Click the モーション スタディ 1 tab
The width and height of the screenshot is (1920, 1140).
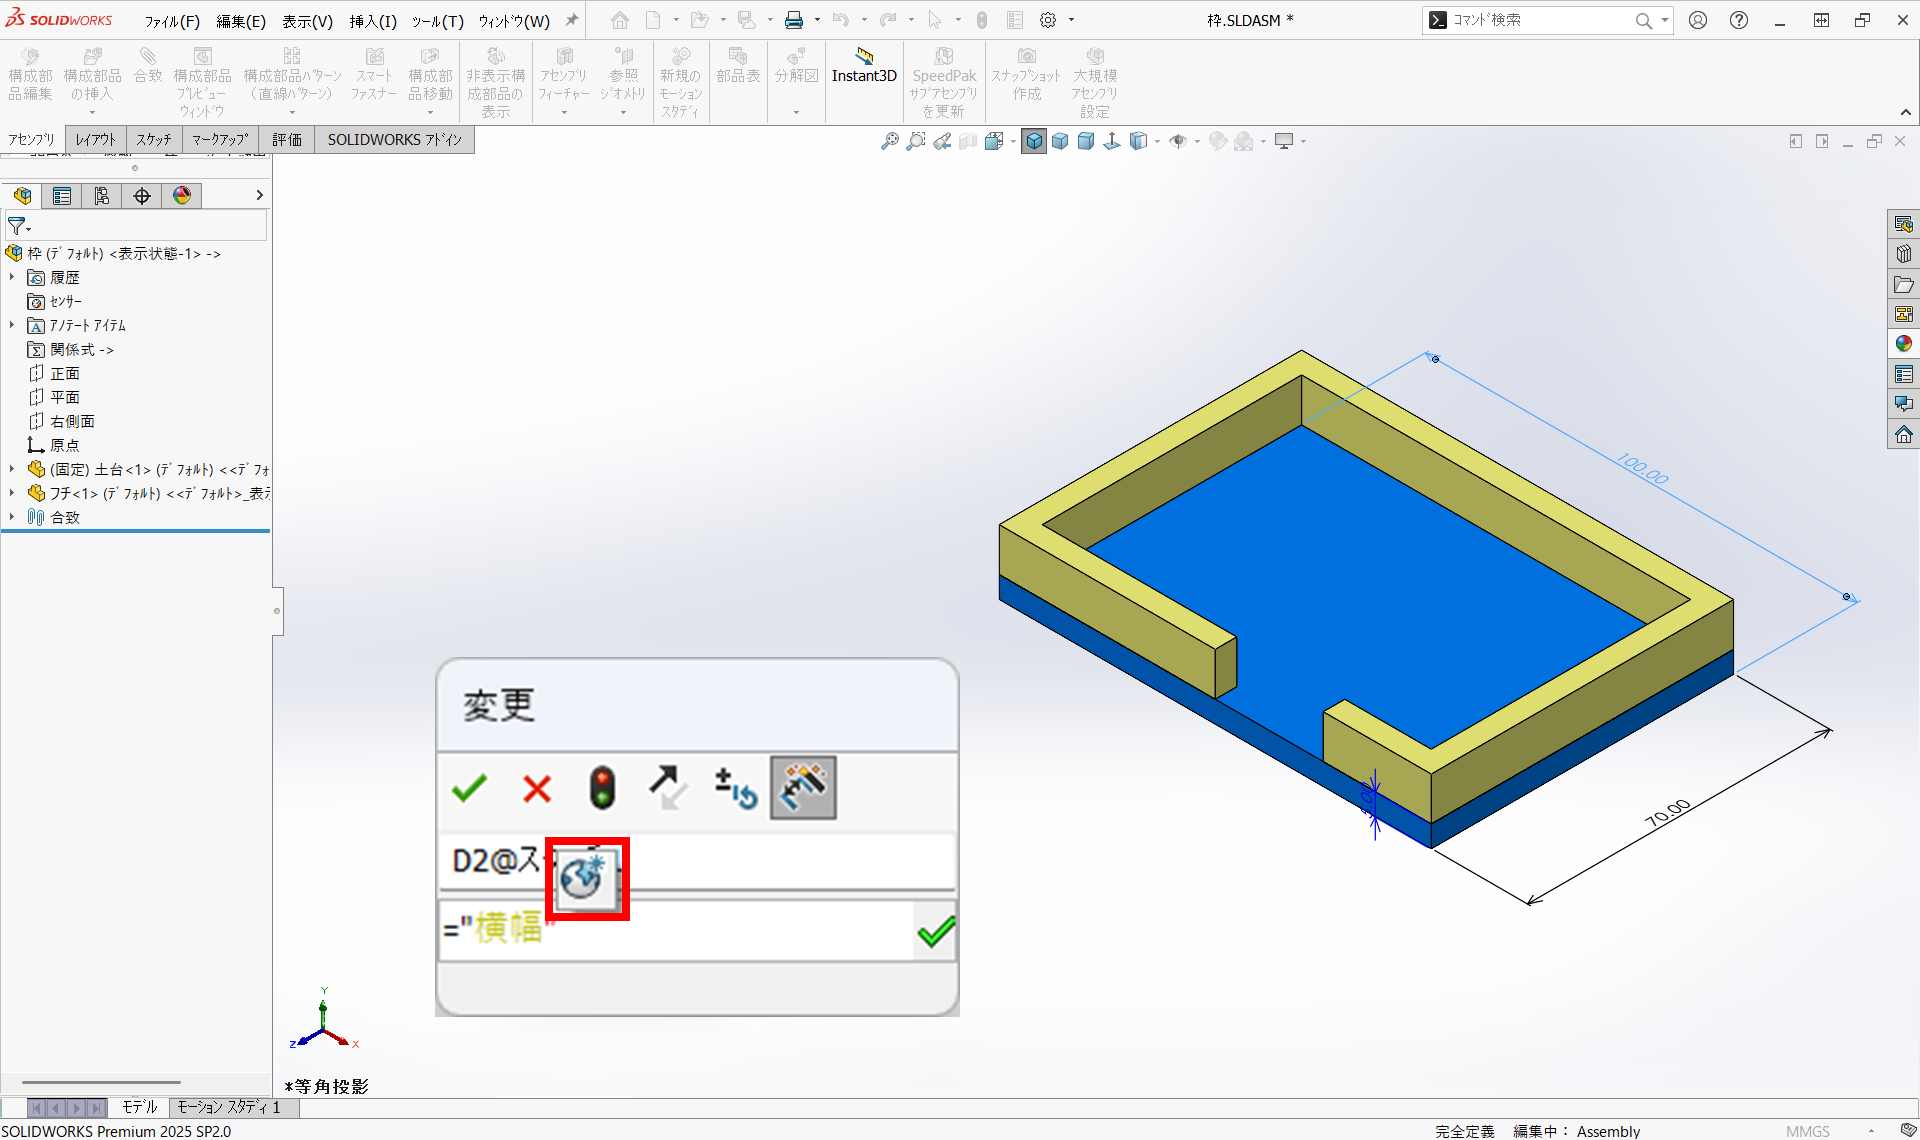230,1107
